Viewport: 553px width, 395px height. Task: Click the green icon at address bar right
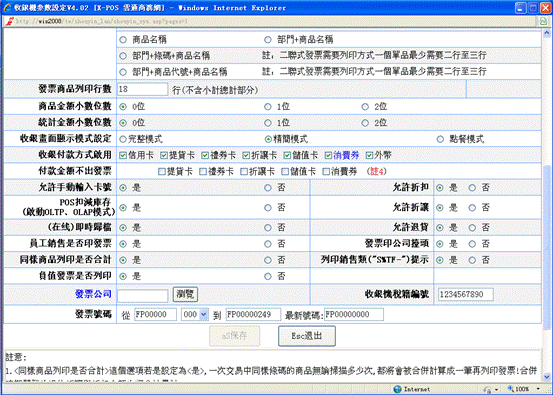click(x=544, y=21)
